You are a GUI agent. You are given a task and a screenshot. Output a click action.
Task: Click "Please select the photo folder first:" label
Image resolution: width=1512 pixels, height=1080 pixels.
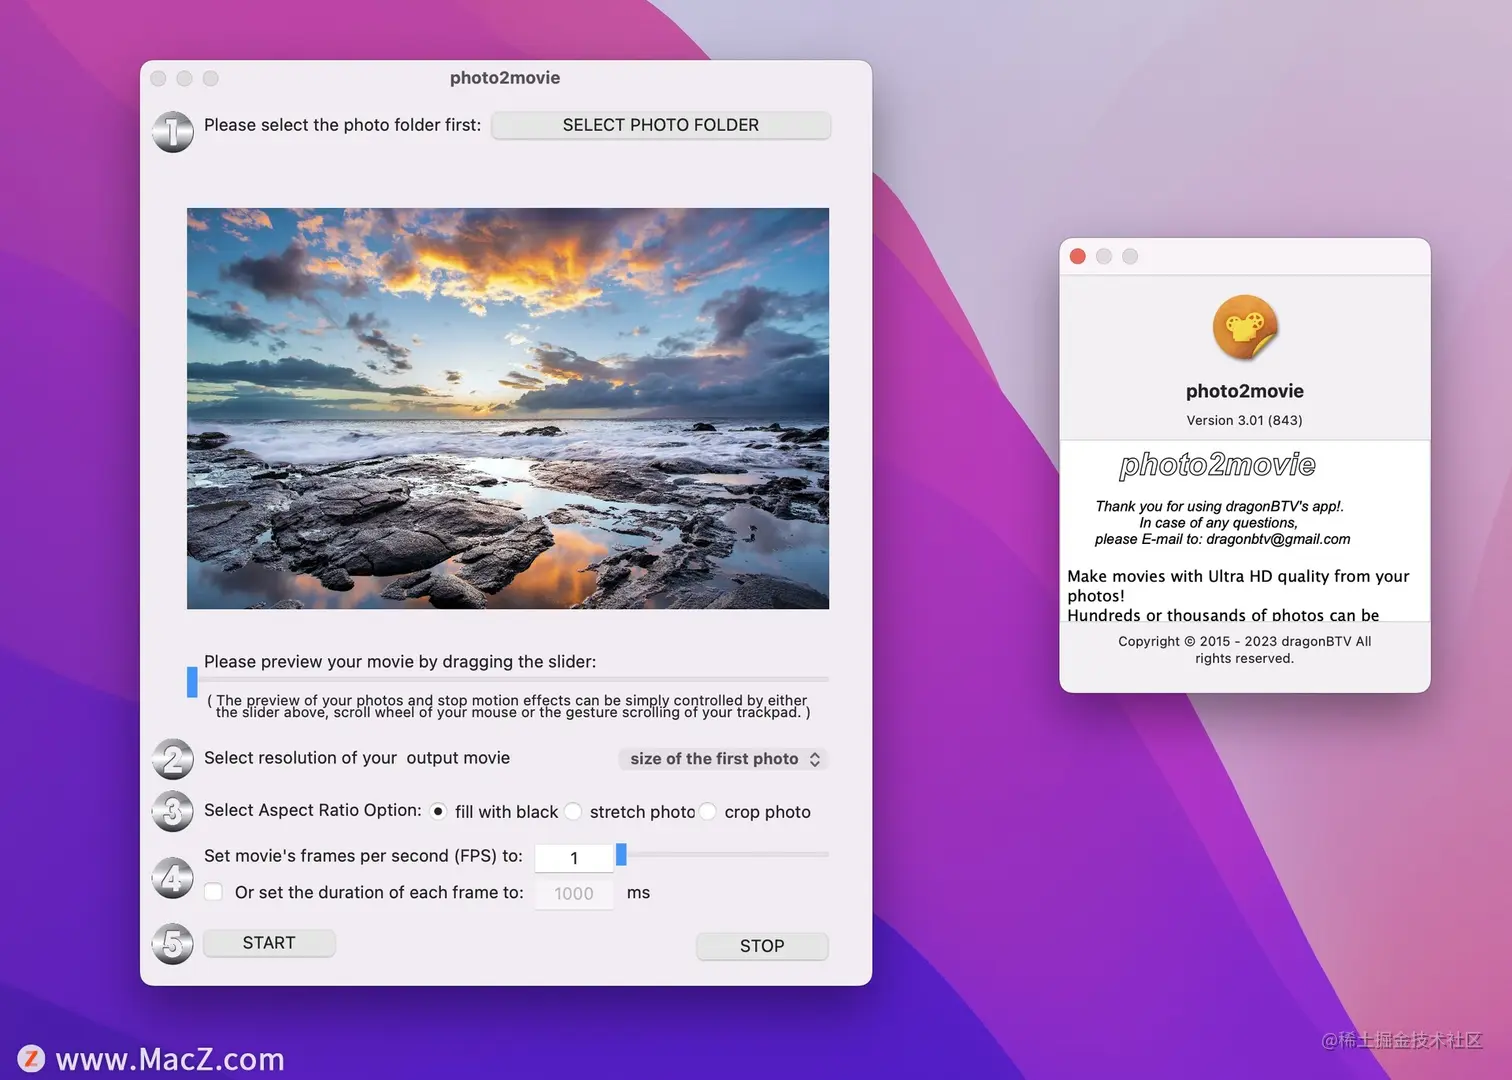tap(342, 125)
